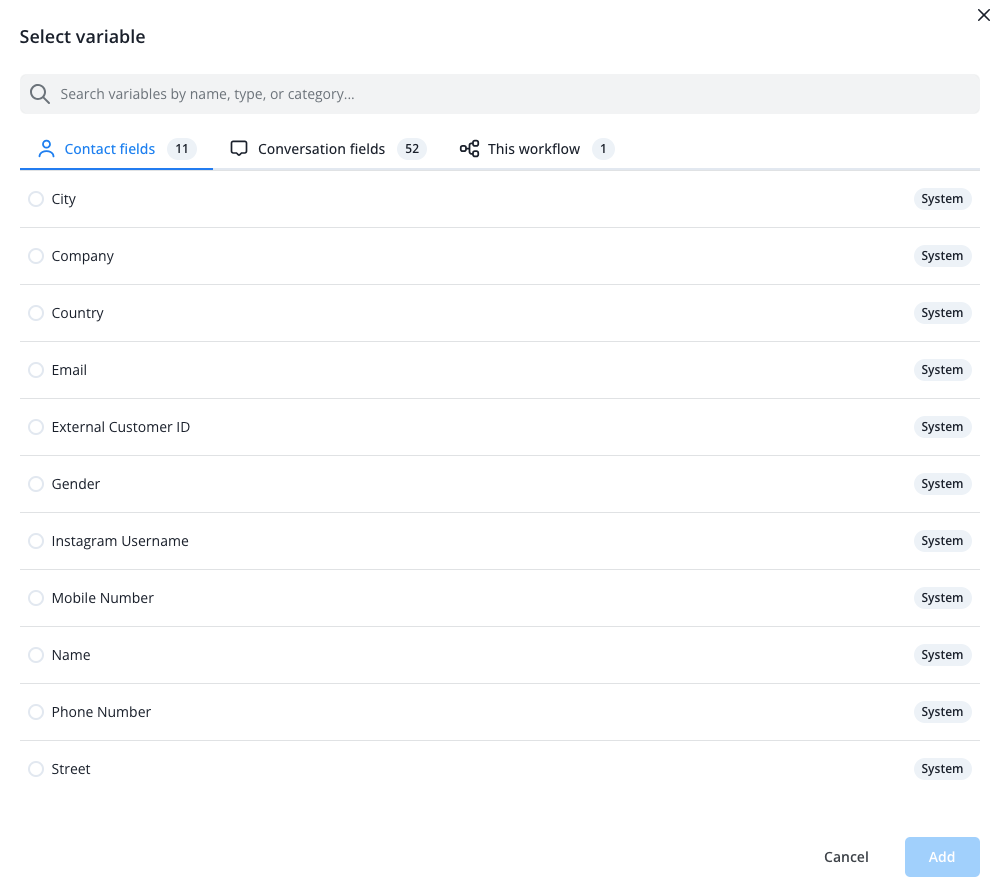Click the Cancel button

846,857
